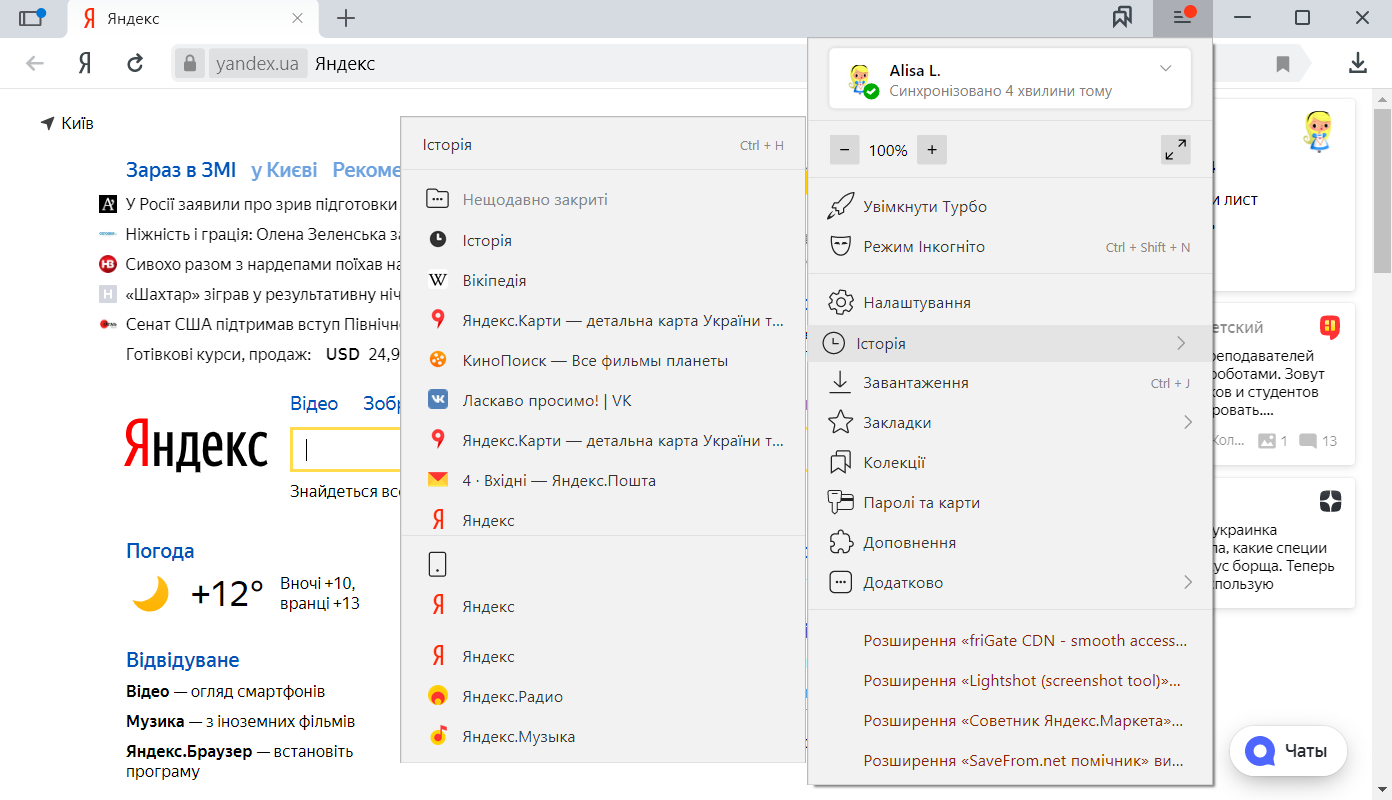Expand the Alisa L. account dropdown arrow
The width and height of the screenshot is (1392, 800).
pos(1165,68)
